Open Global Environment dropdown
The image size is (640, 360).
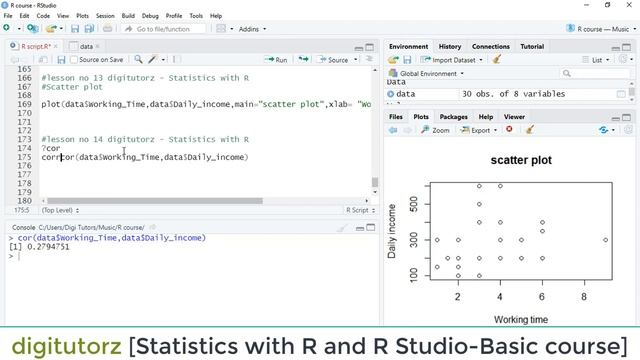426,73
